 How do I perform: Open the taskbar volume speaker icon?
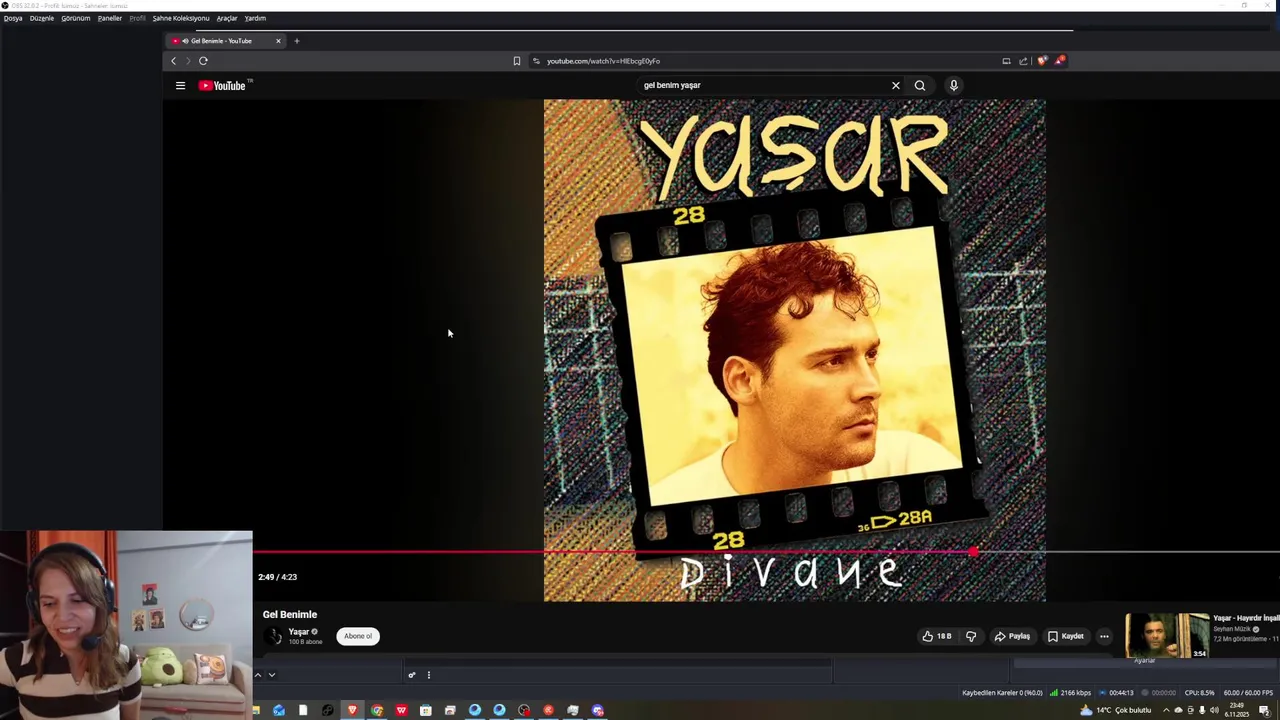(1214, 710)
